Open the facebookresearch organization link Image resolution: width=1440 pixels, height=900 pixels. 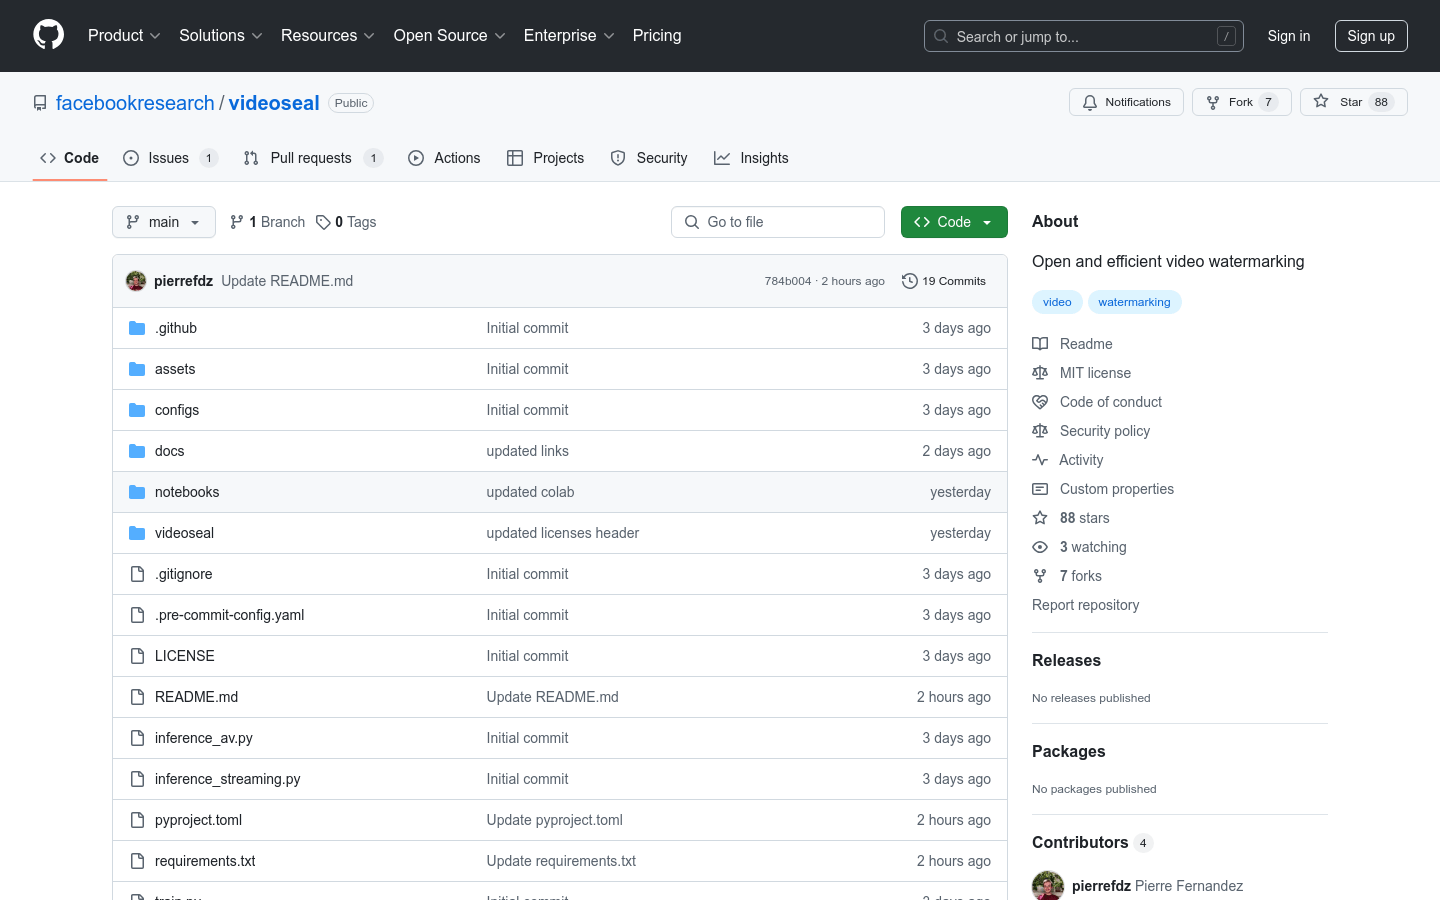point(135,103)
